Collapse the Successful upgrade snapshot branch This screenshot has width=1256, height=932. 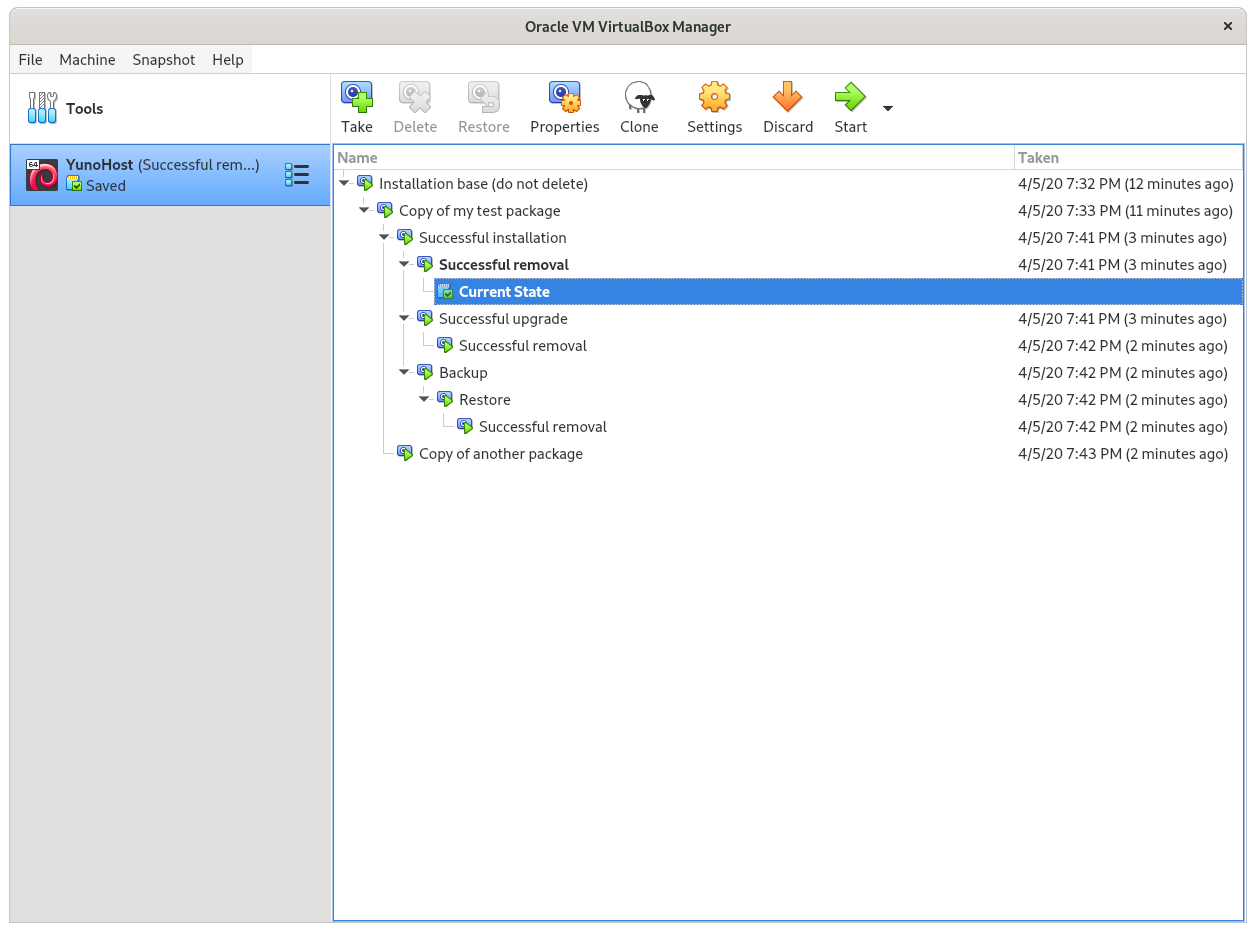coord(405,319)
